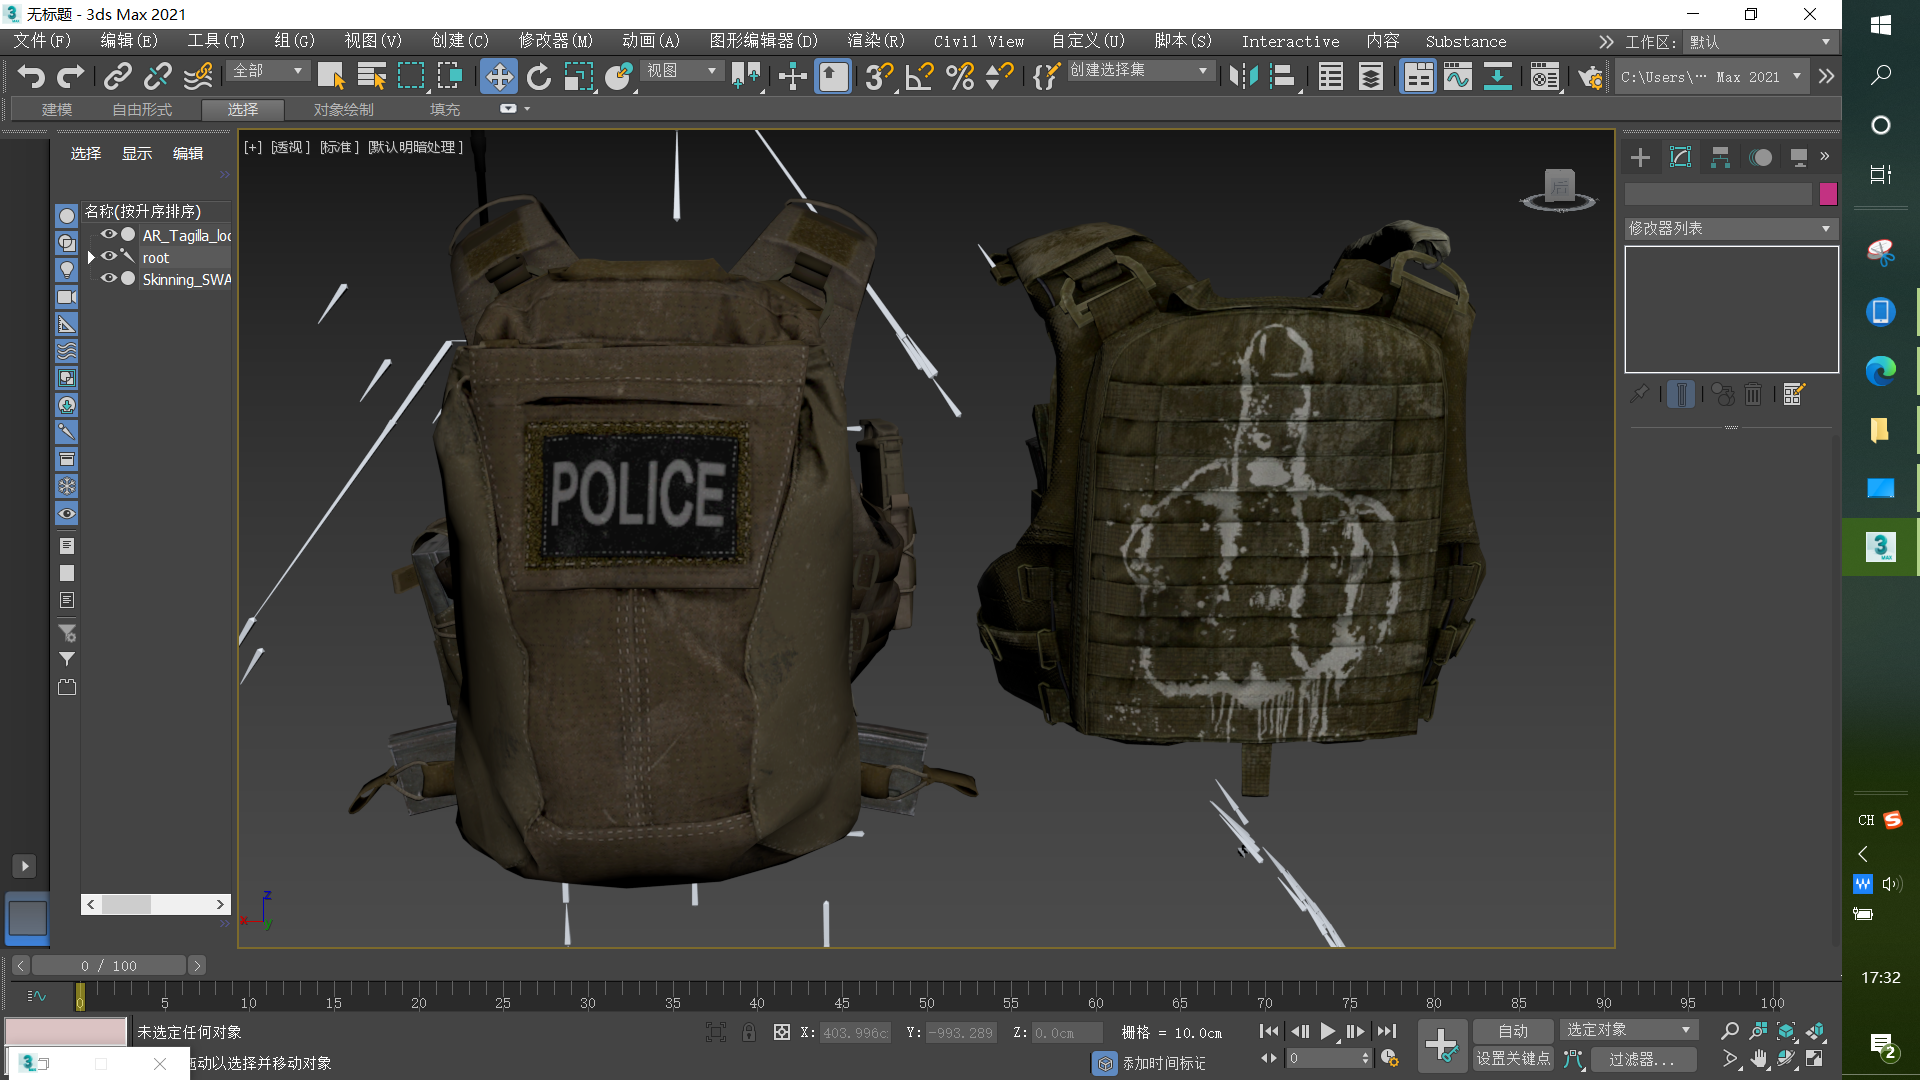Open Render Setup teapot icon
1920x1080 pixels.
1590,76
